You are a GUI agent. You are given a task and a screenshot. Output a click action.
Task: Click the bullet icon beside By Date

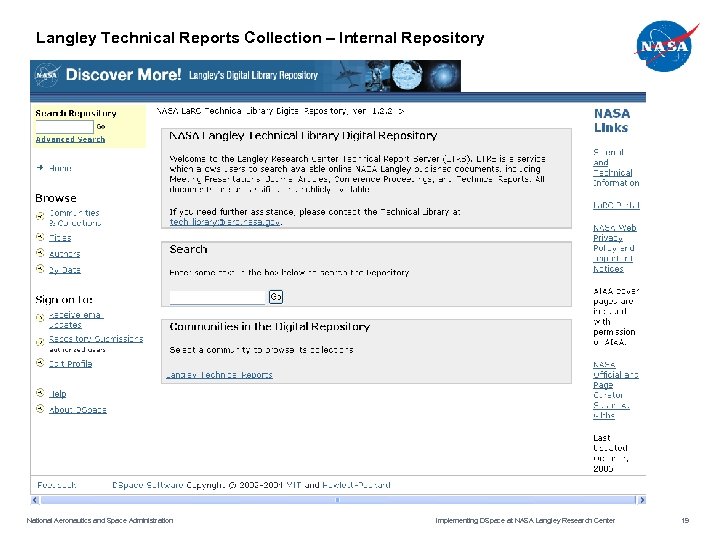click(x=40, y=269)
